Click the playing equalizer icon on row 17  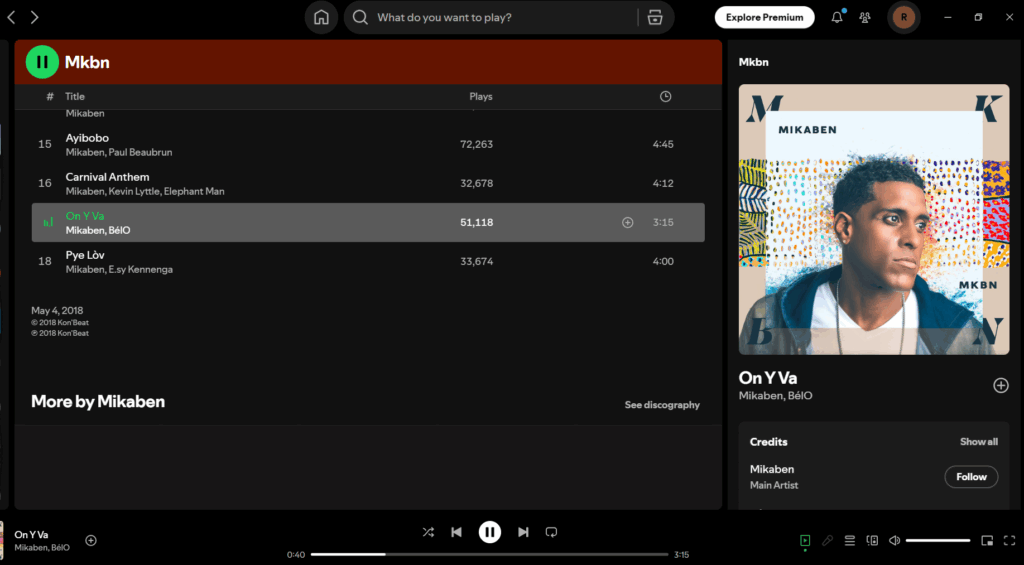click(x=48, y=223)
